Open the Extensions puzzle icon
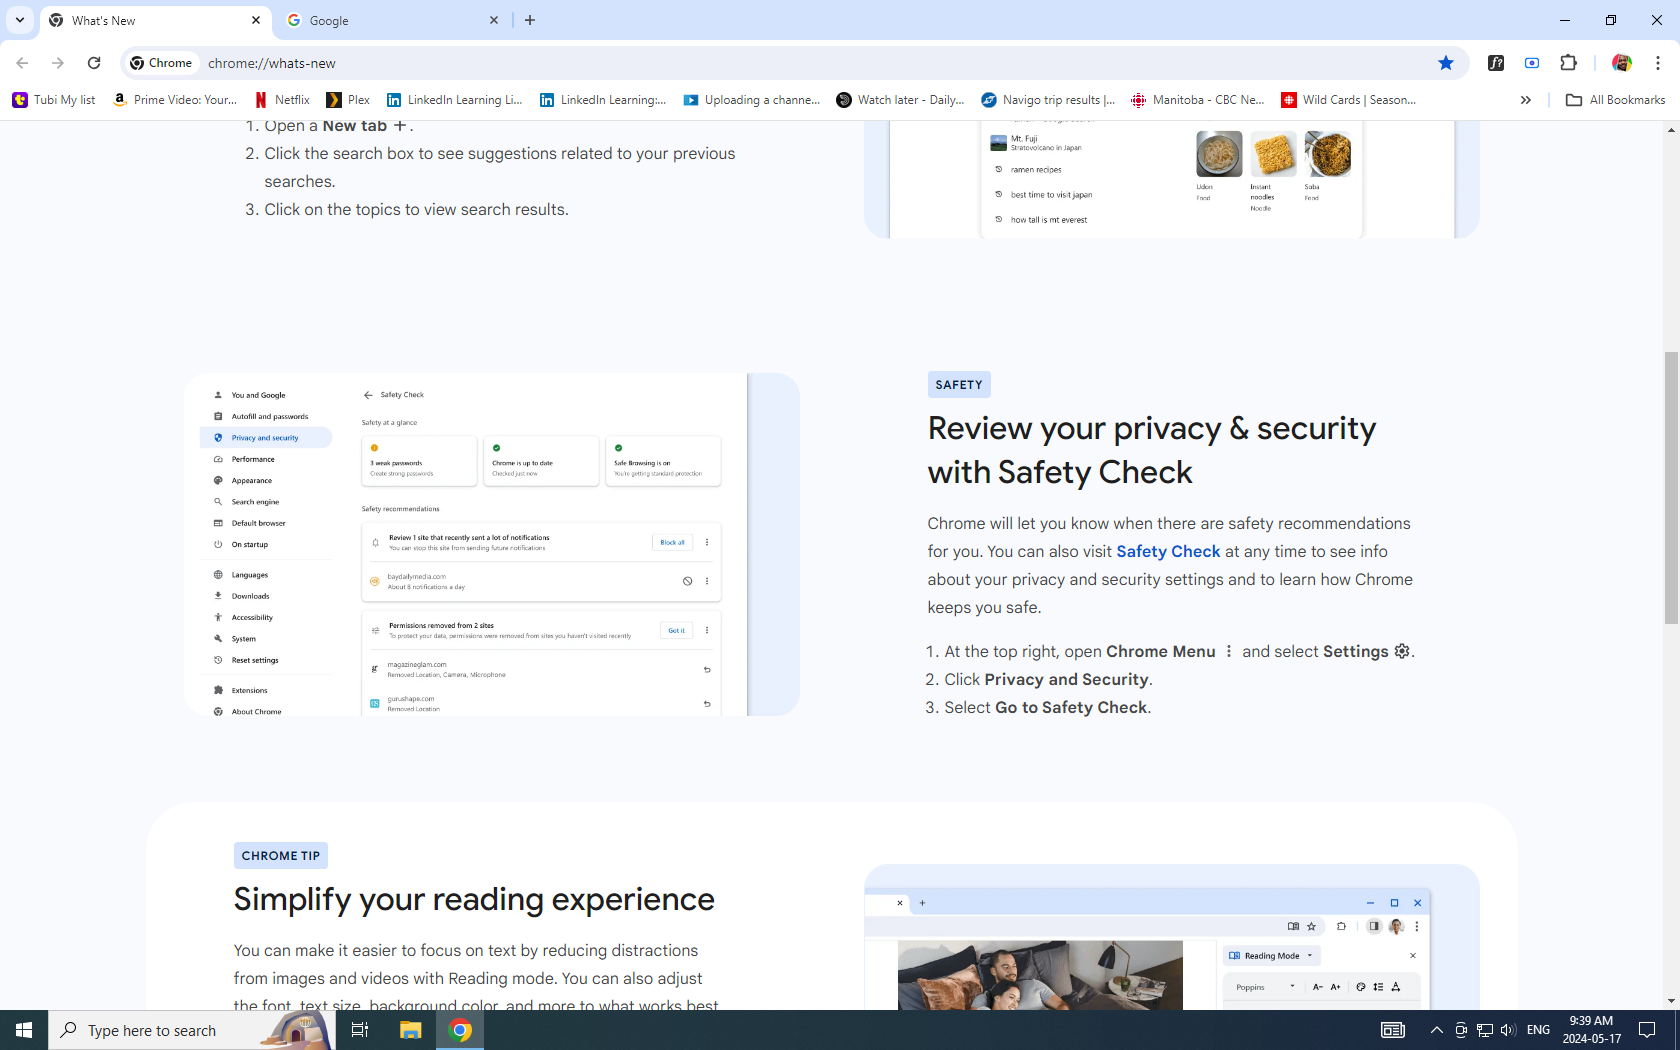The width and height of the screenshot is (1680, 1050). (x=1568, y=63)
